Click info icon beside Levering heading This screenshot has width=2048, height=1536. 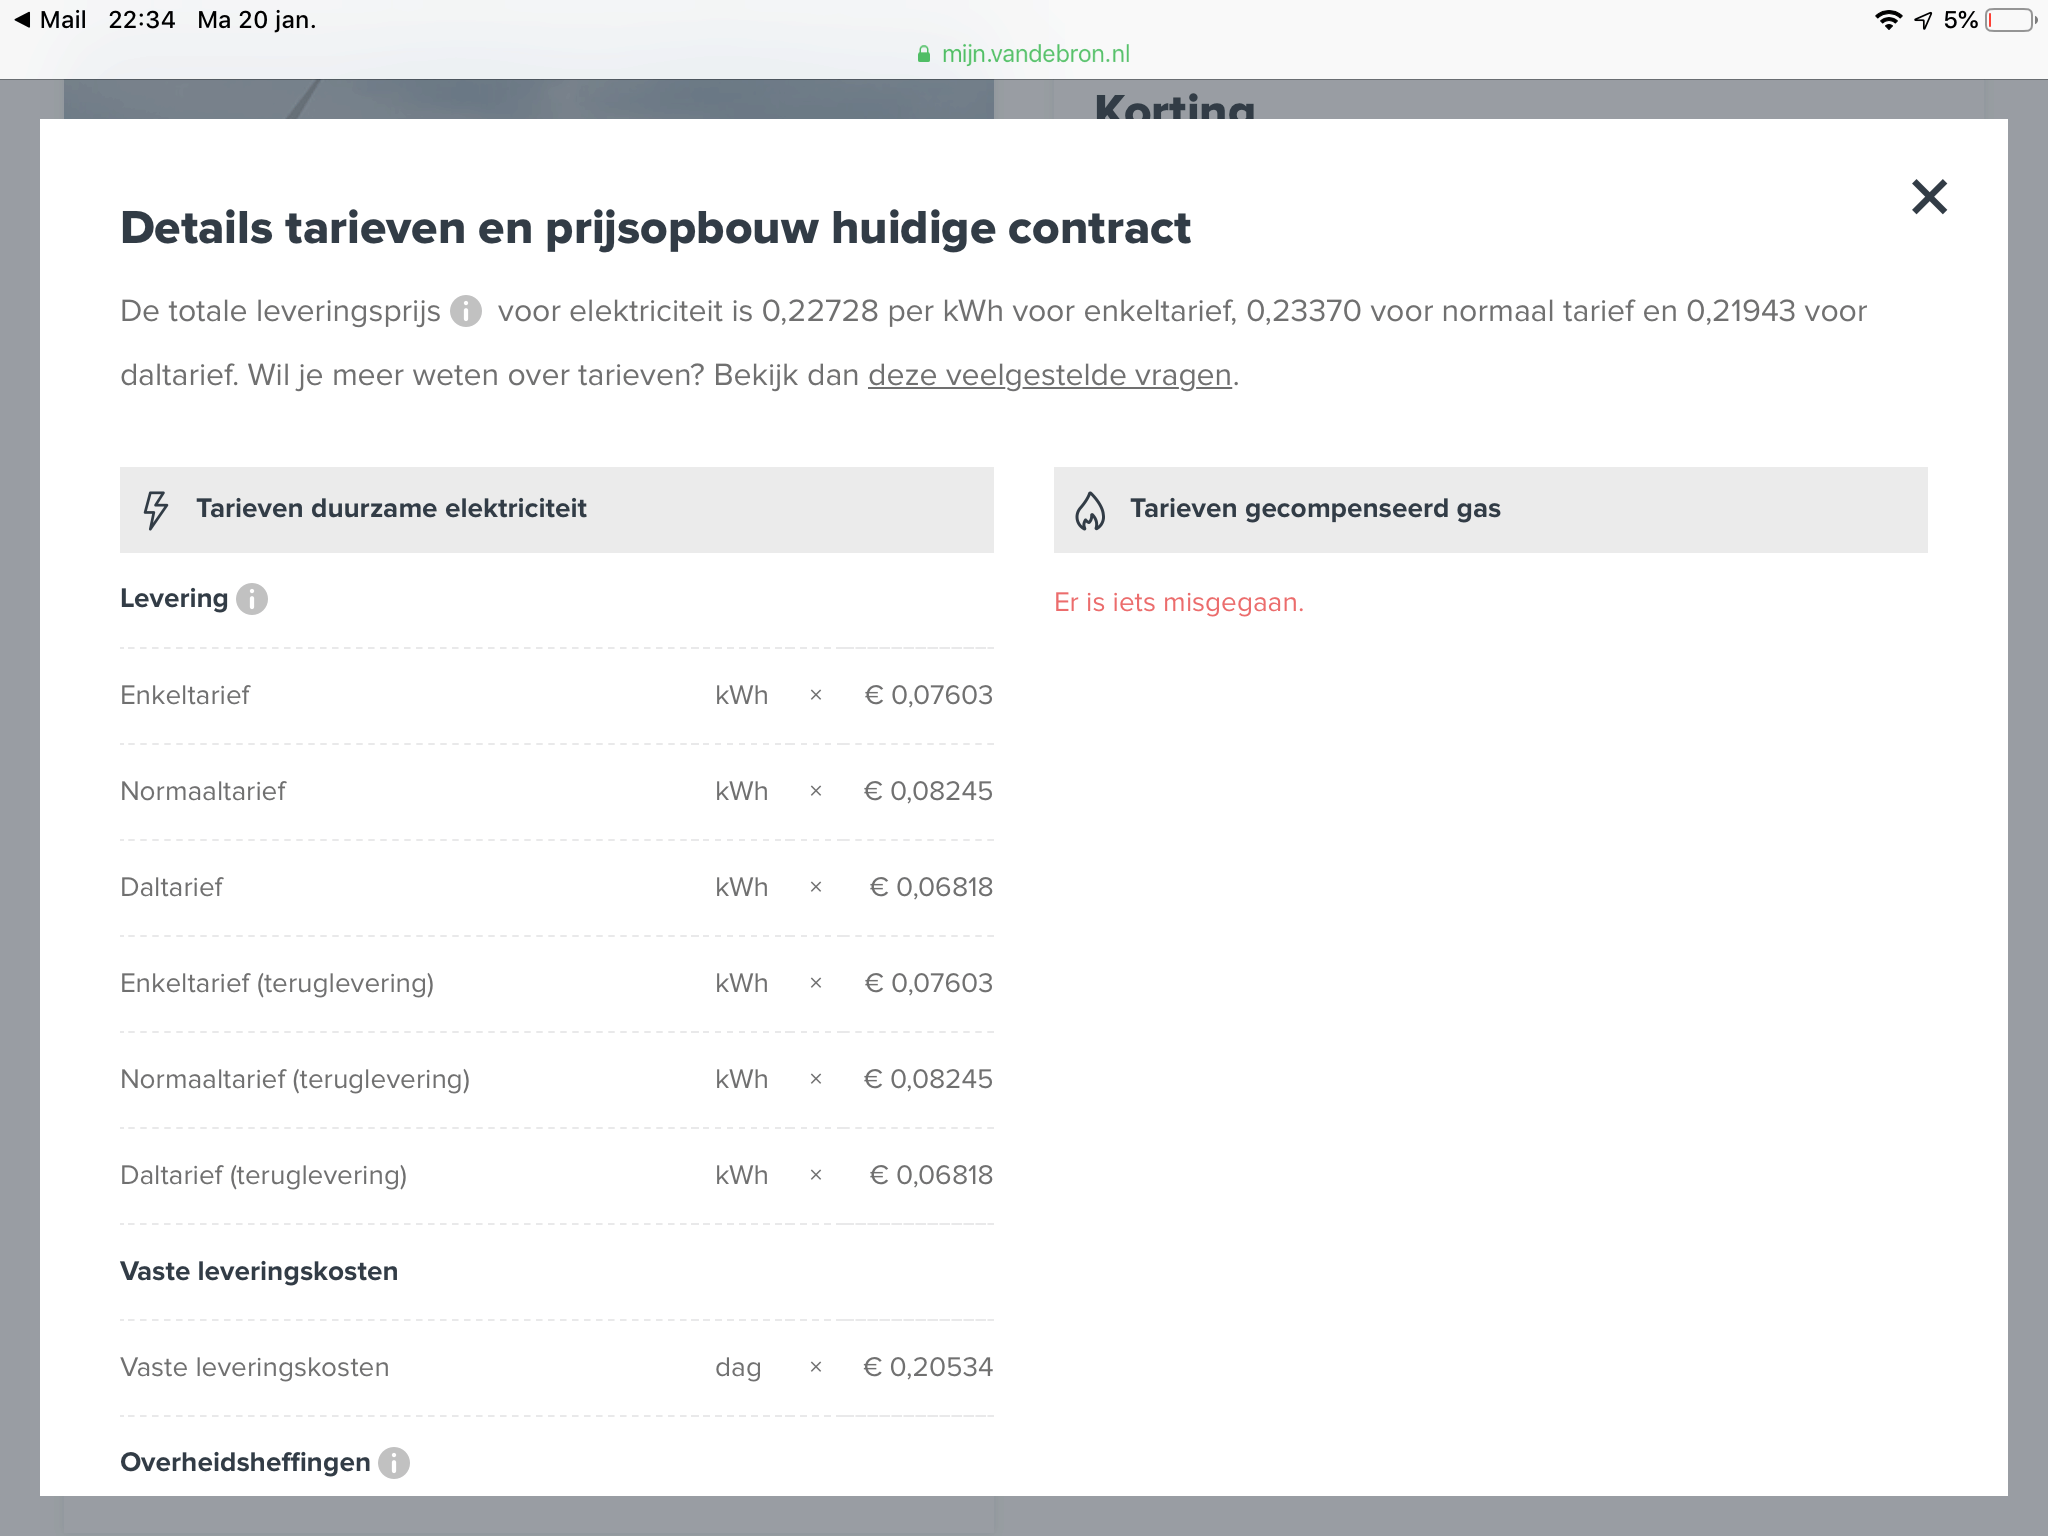coord(252,599)
